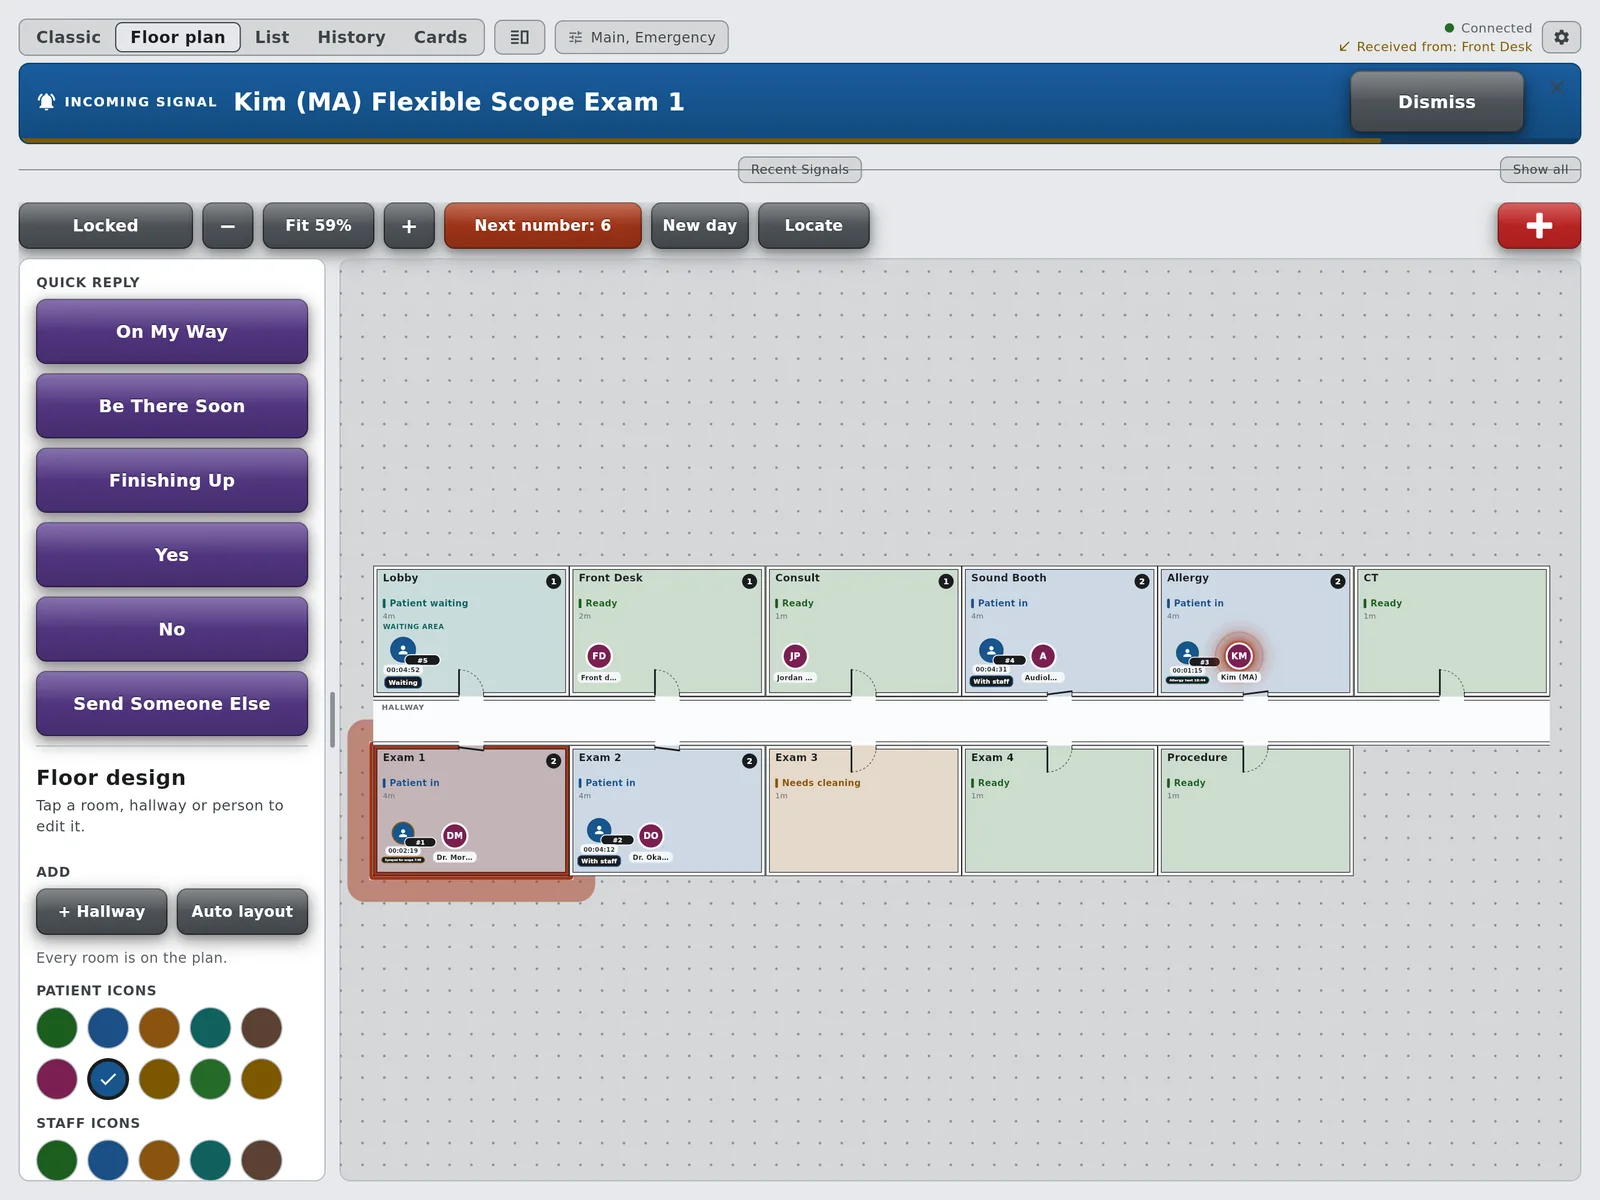Screen dimensions: 1600x1200
Task: Click Show all signals
Action: click(x=1540, y=169)
